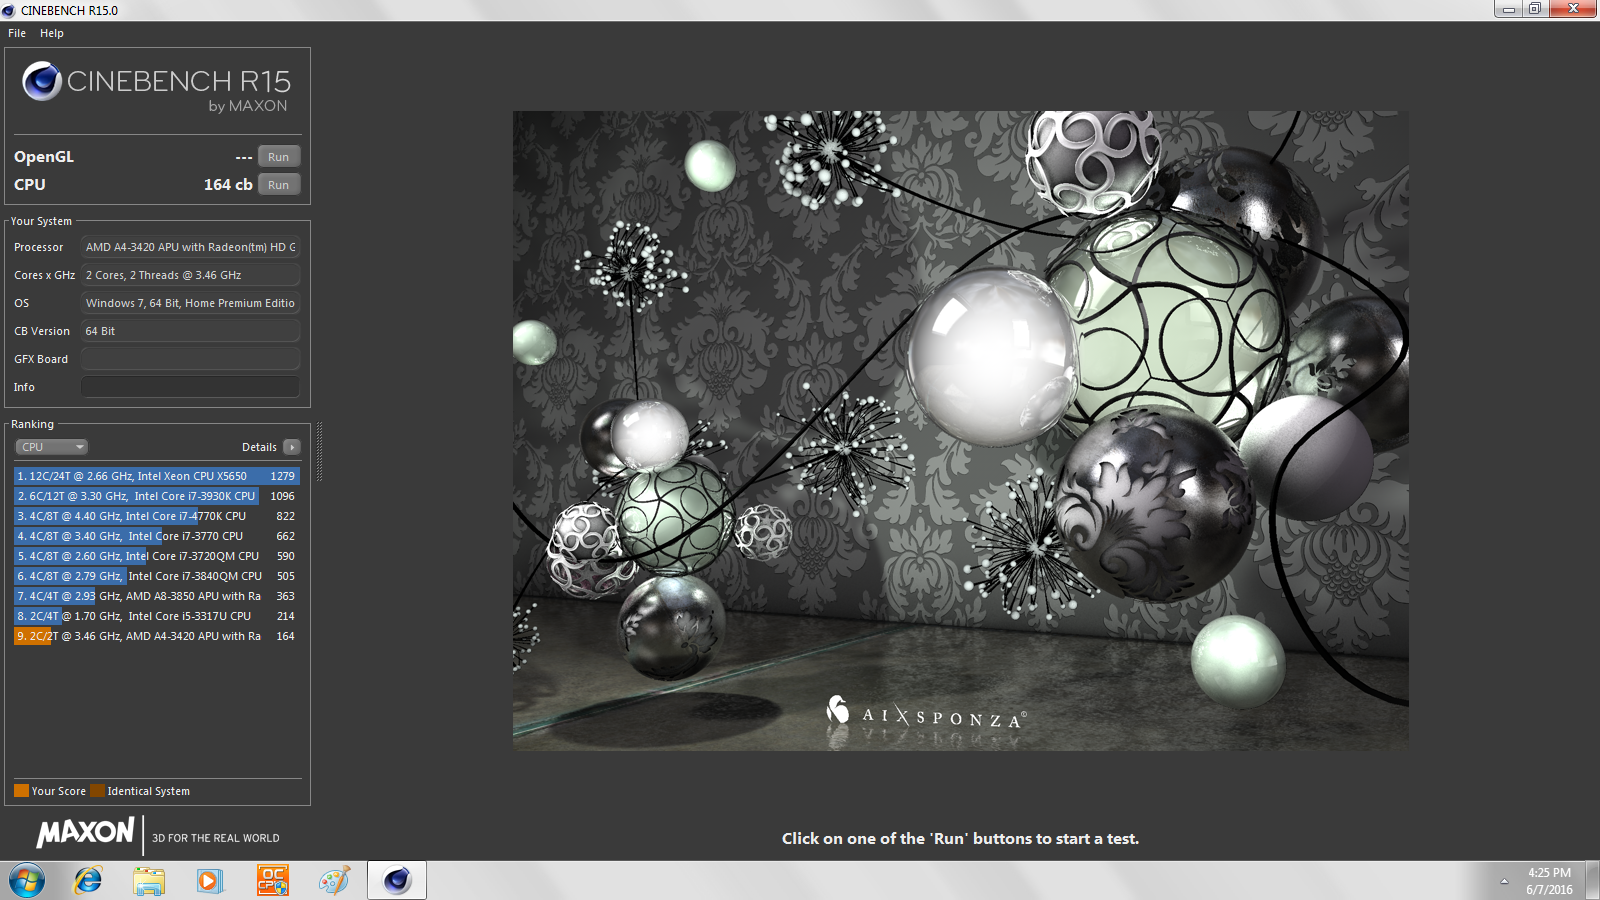Select ranking entry Intel Core i7-3930K

tap(157, 496)
